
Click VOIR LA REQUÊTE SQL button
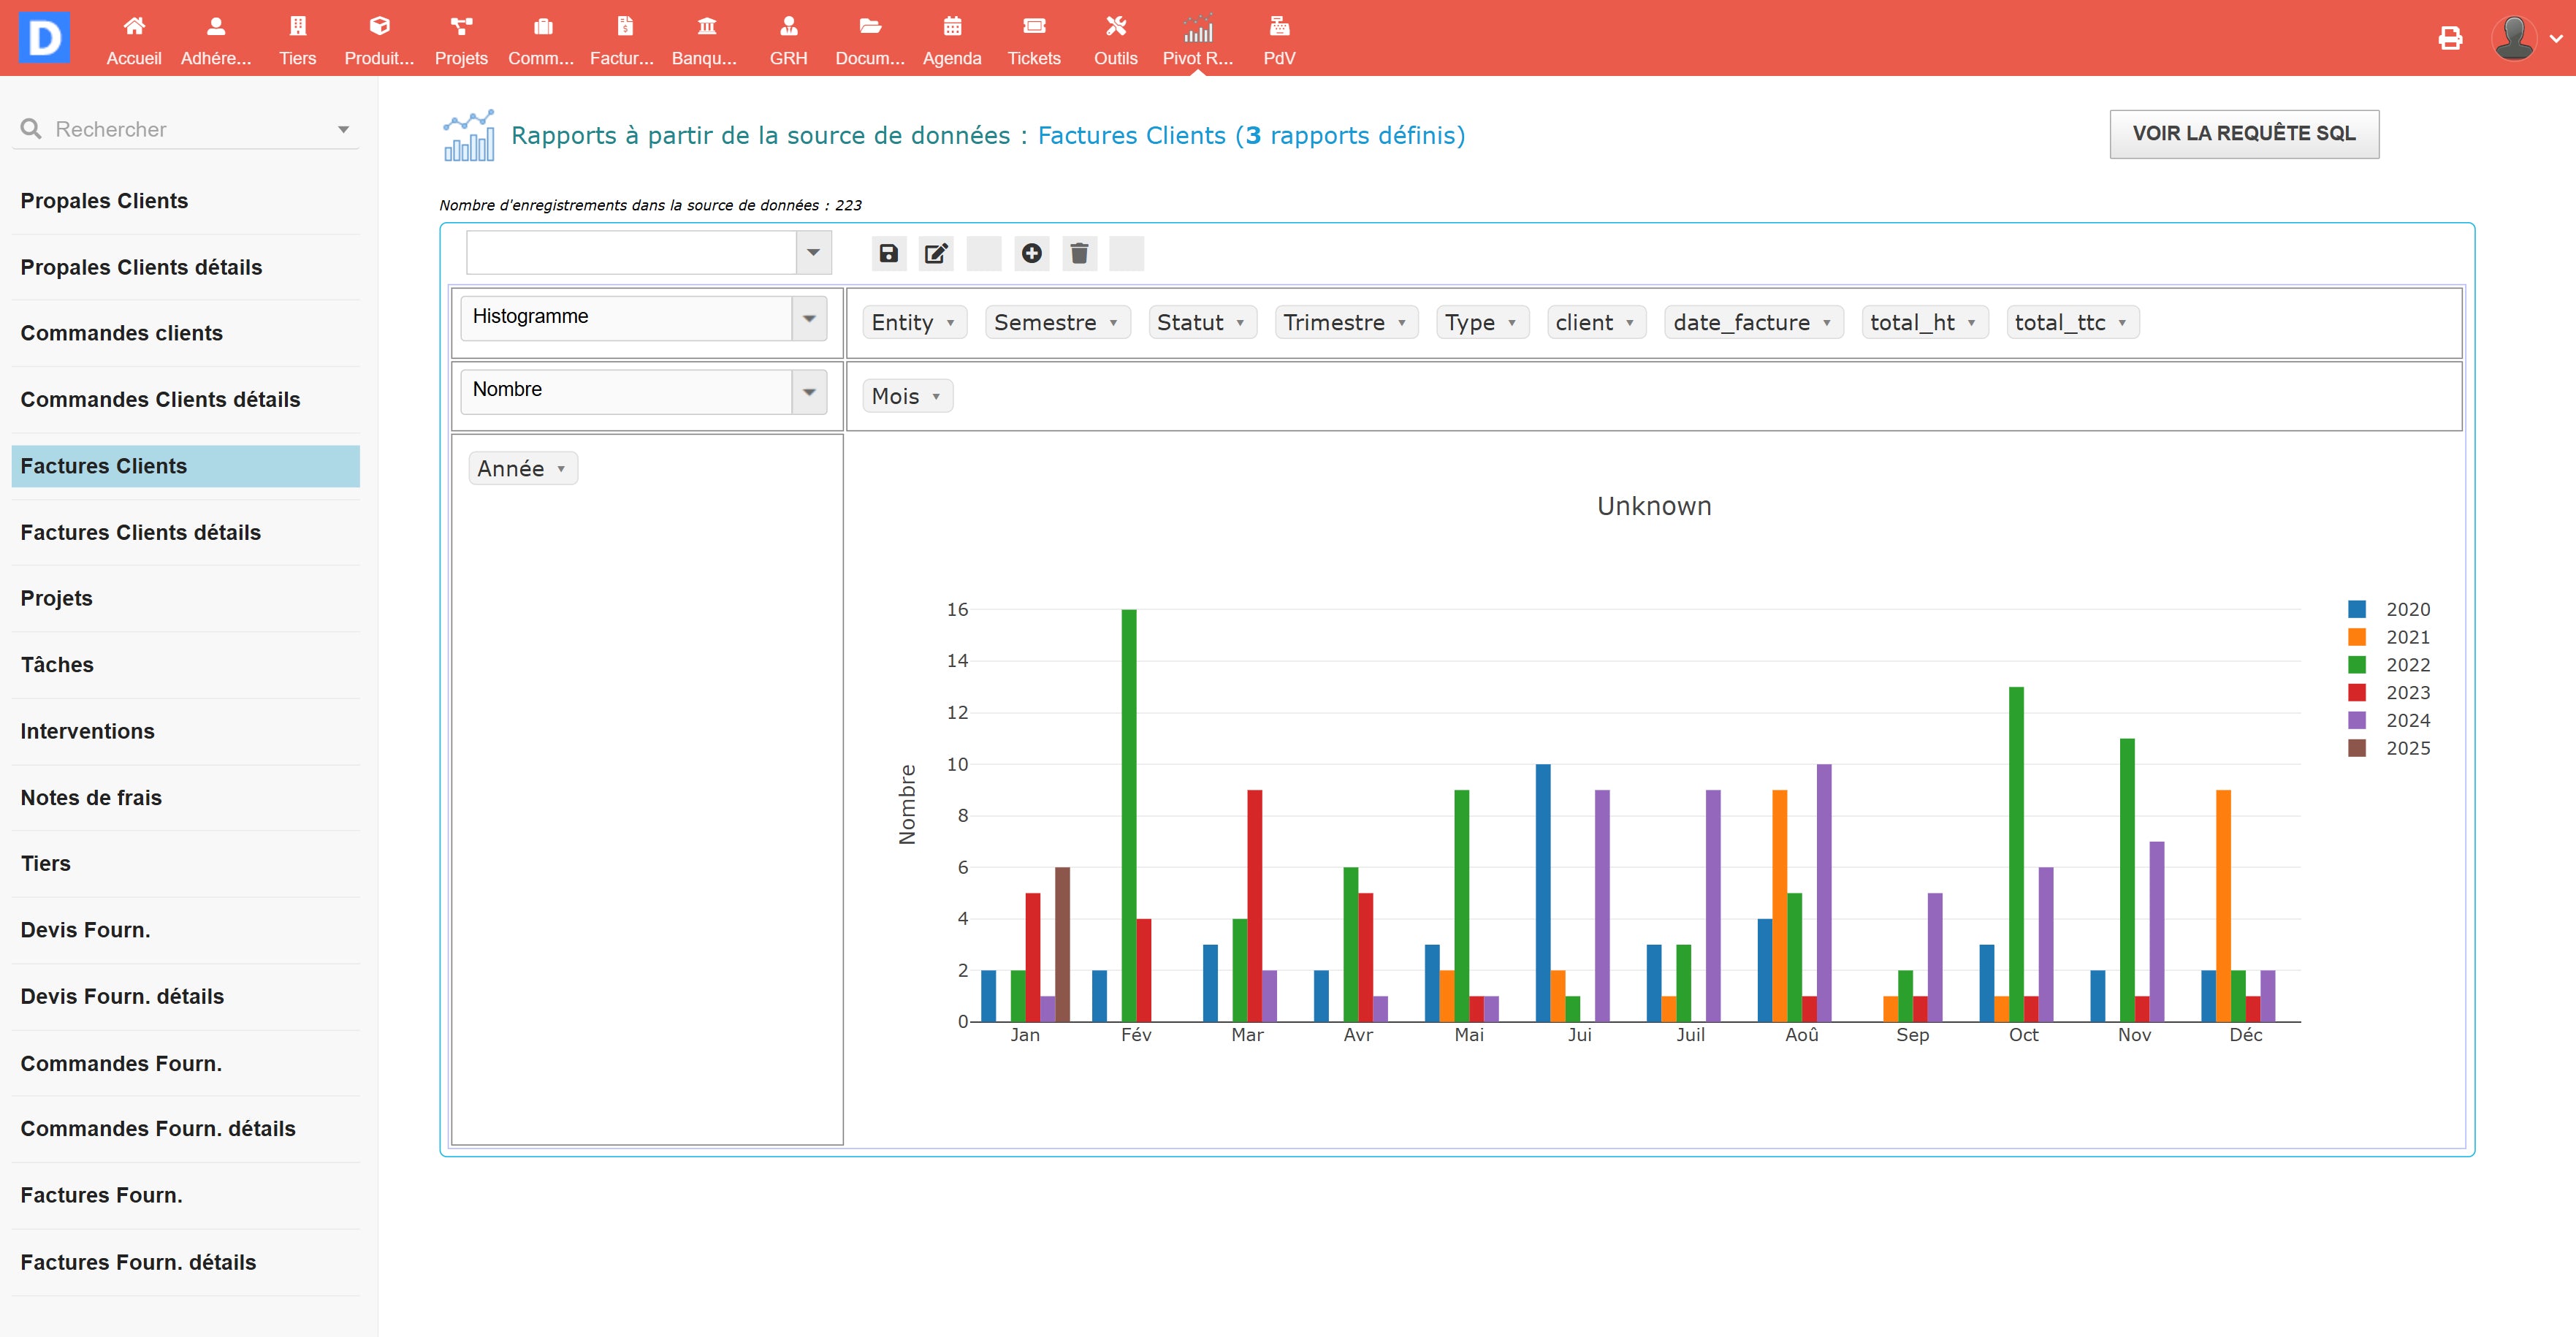click(2243, 133)
